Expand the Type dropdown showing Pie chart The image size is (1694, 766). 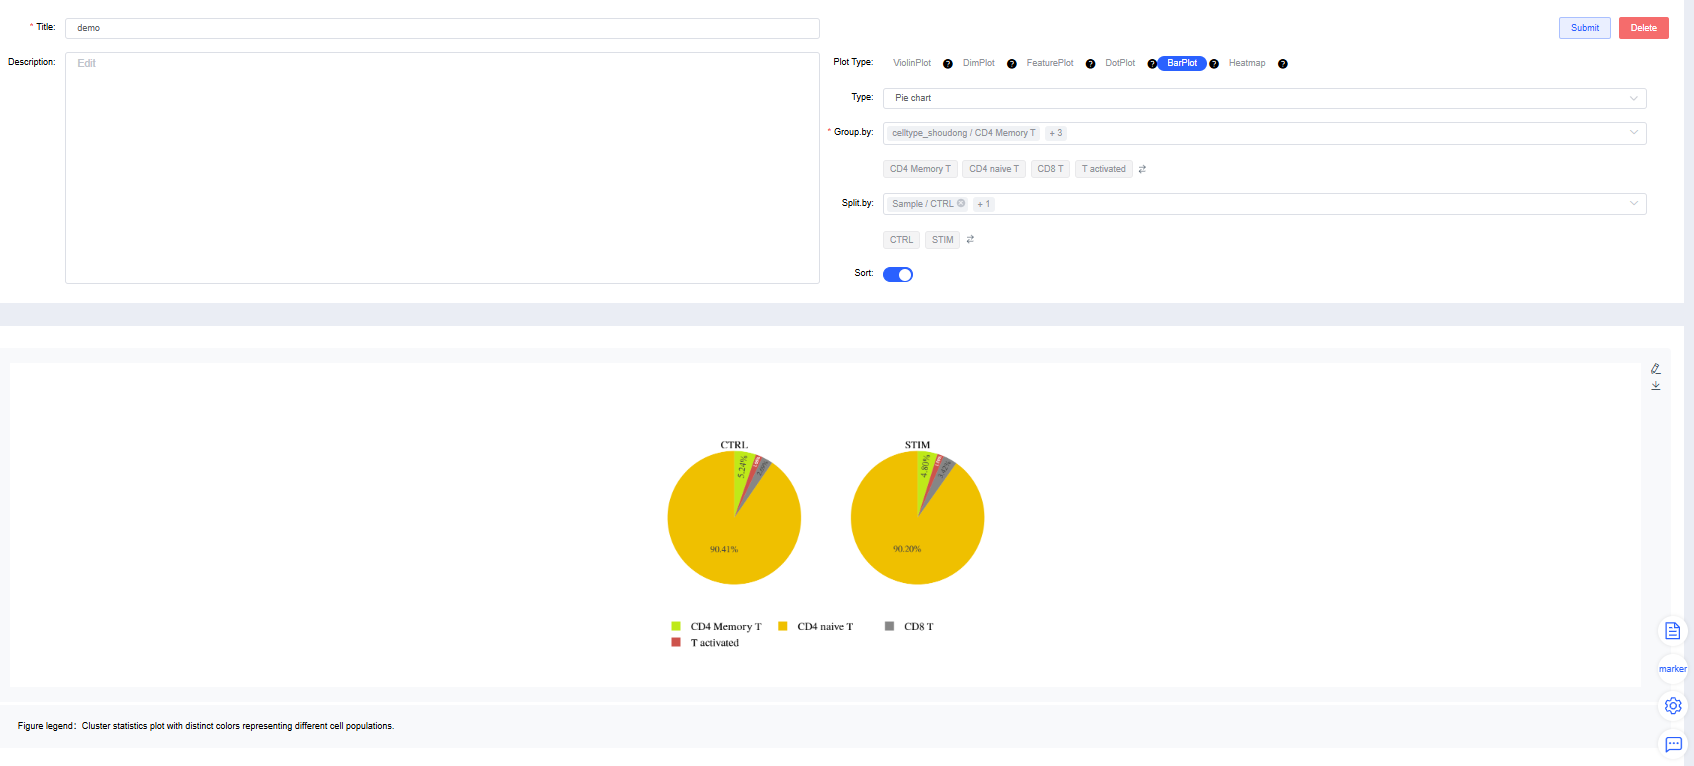coord(1264,98)
